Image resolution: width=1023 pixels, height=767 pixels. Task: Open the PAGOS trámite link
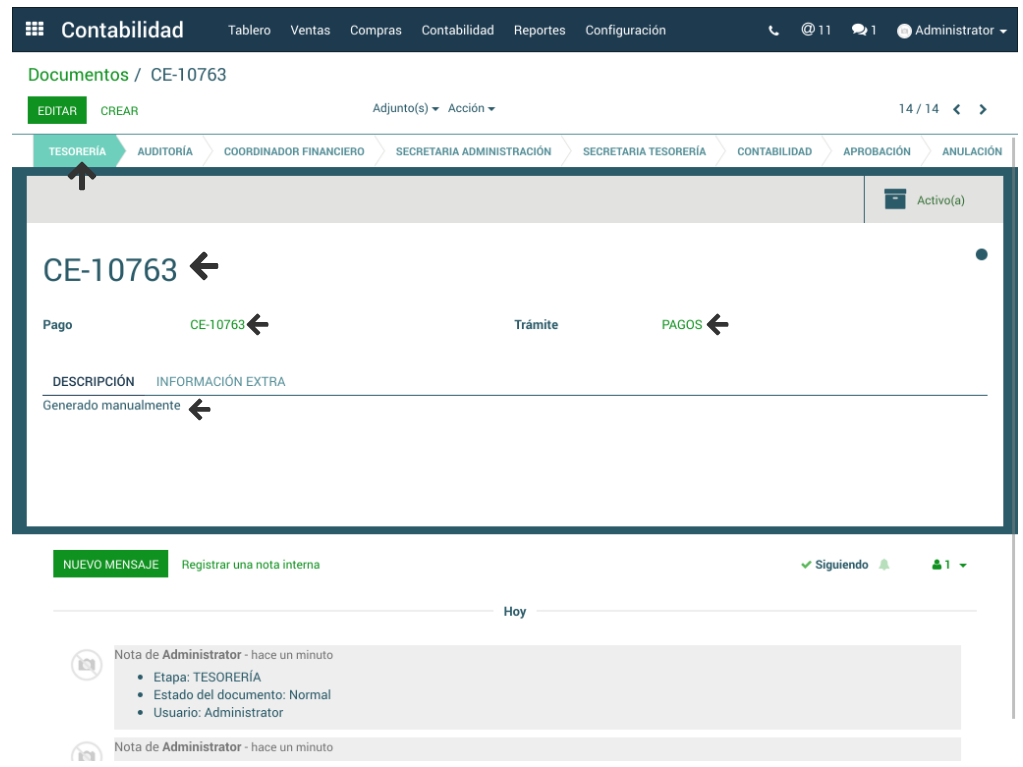682,325
